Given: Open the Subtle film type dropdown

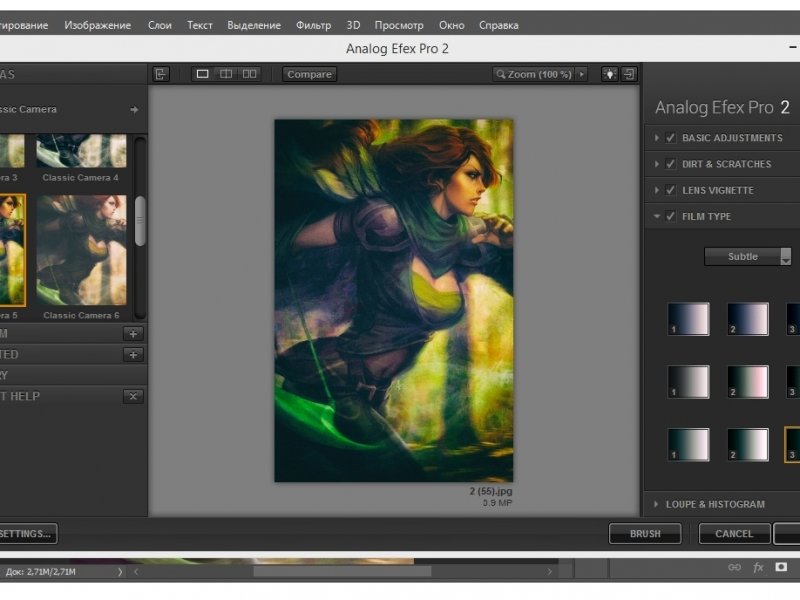Looking at the screenshot, I should (747, 257).
